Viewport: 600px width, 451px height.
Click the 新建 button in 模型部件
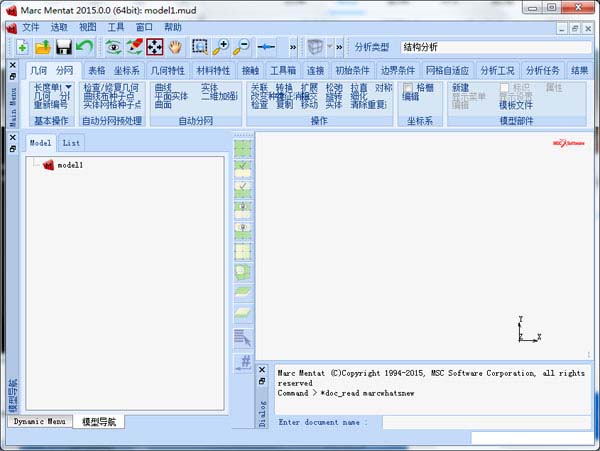(x=461, y=88)
